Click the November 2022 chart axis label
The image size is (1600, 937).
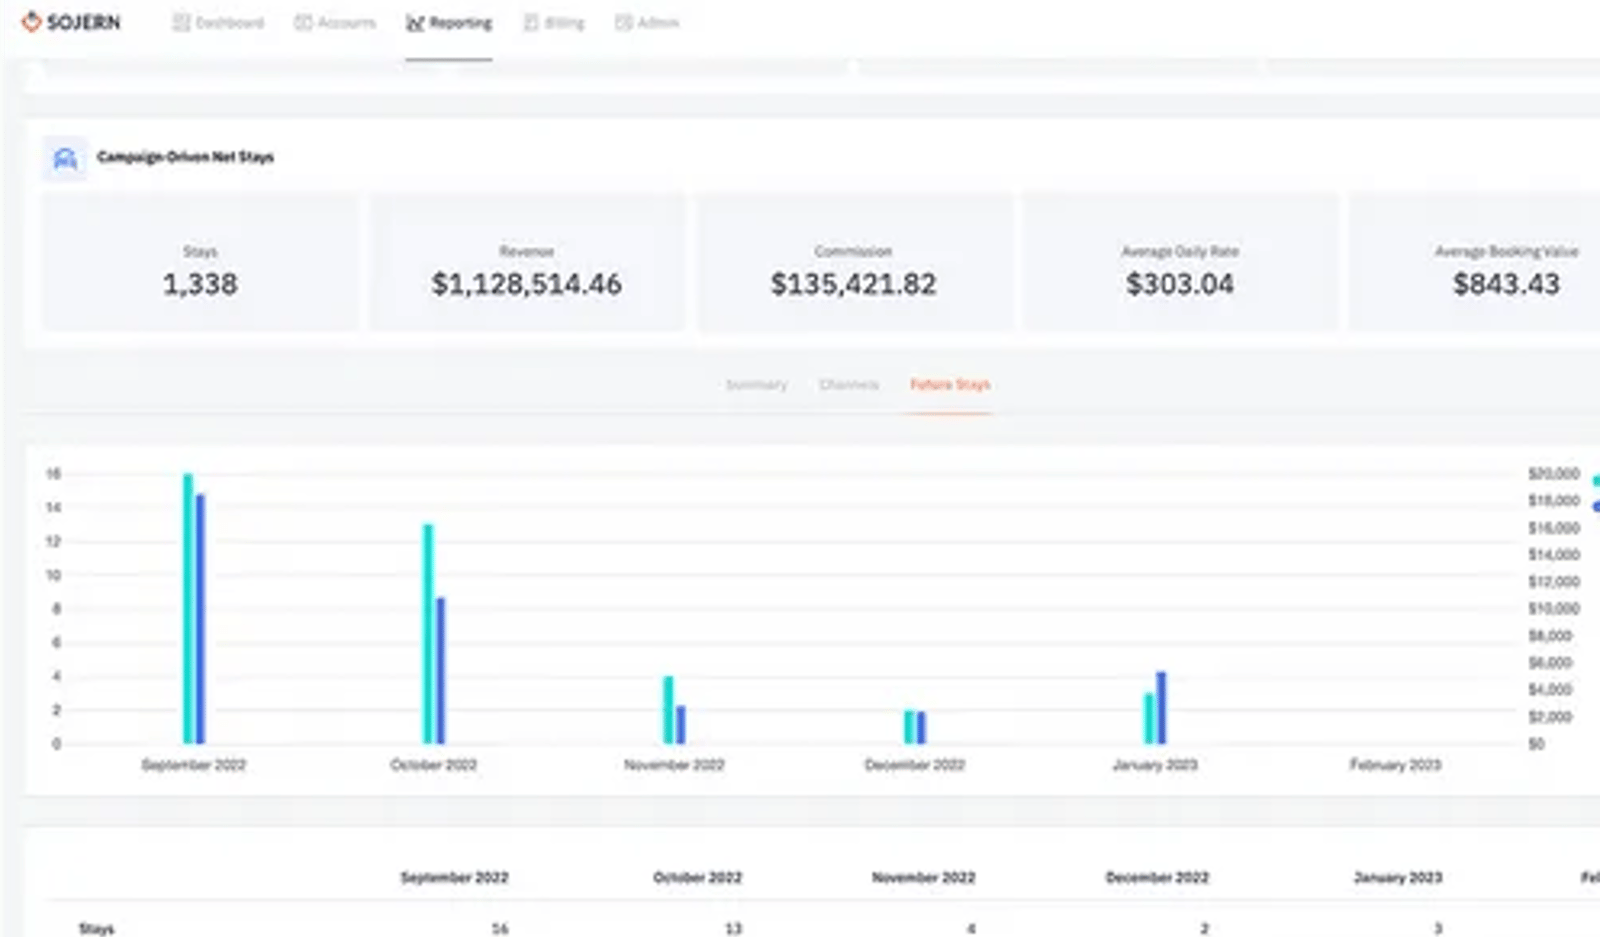tap(674, 765)
